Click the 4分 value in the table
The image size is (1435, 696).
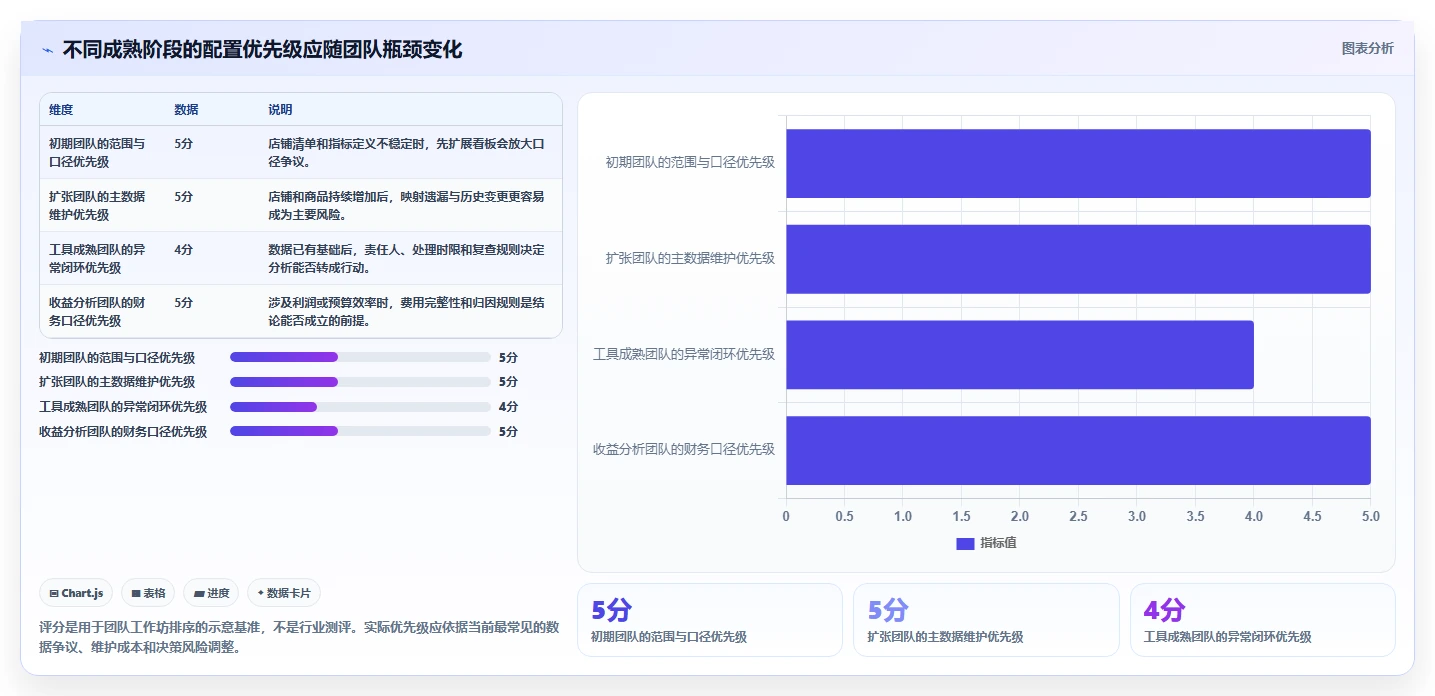(183, 249)
